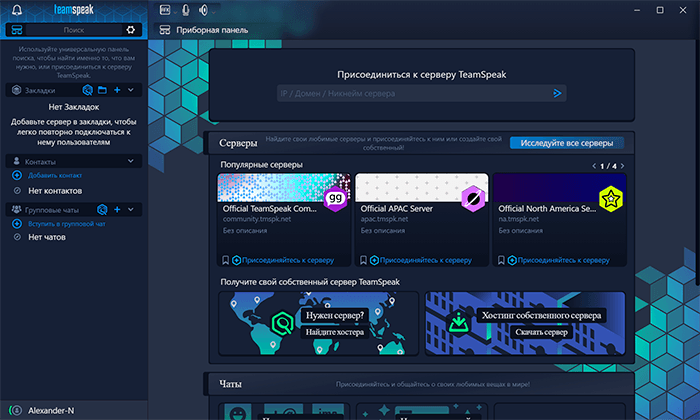Click Скачать сервер button
700x420 pixels.
pos(541,332)
